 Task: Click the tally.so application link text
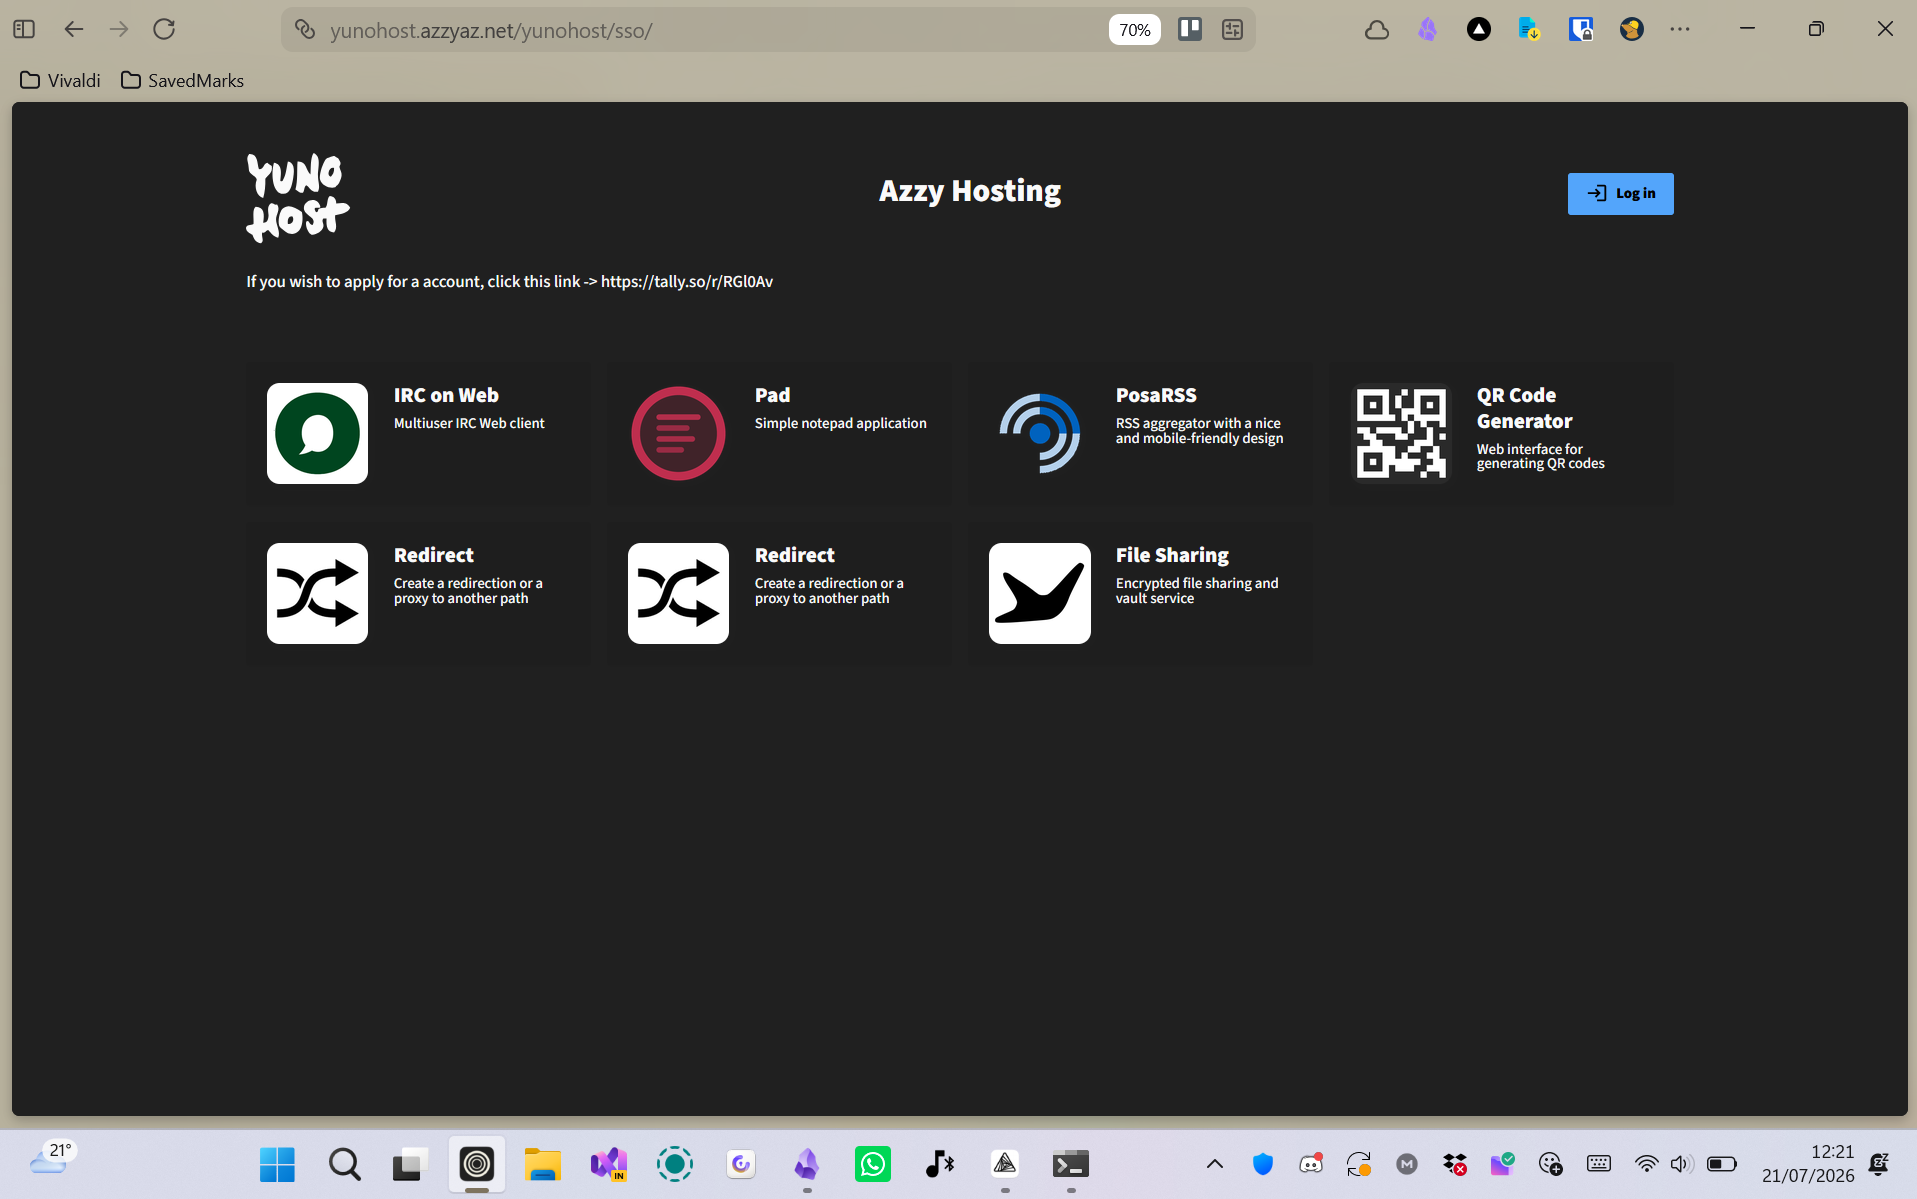point(687,282)
